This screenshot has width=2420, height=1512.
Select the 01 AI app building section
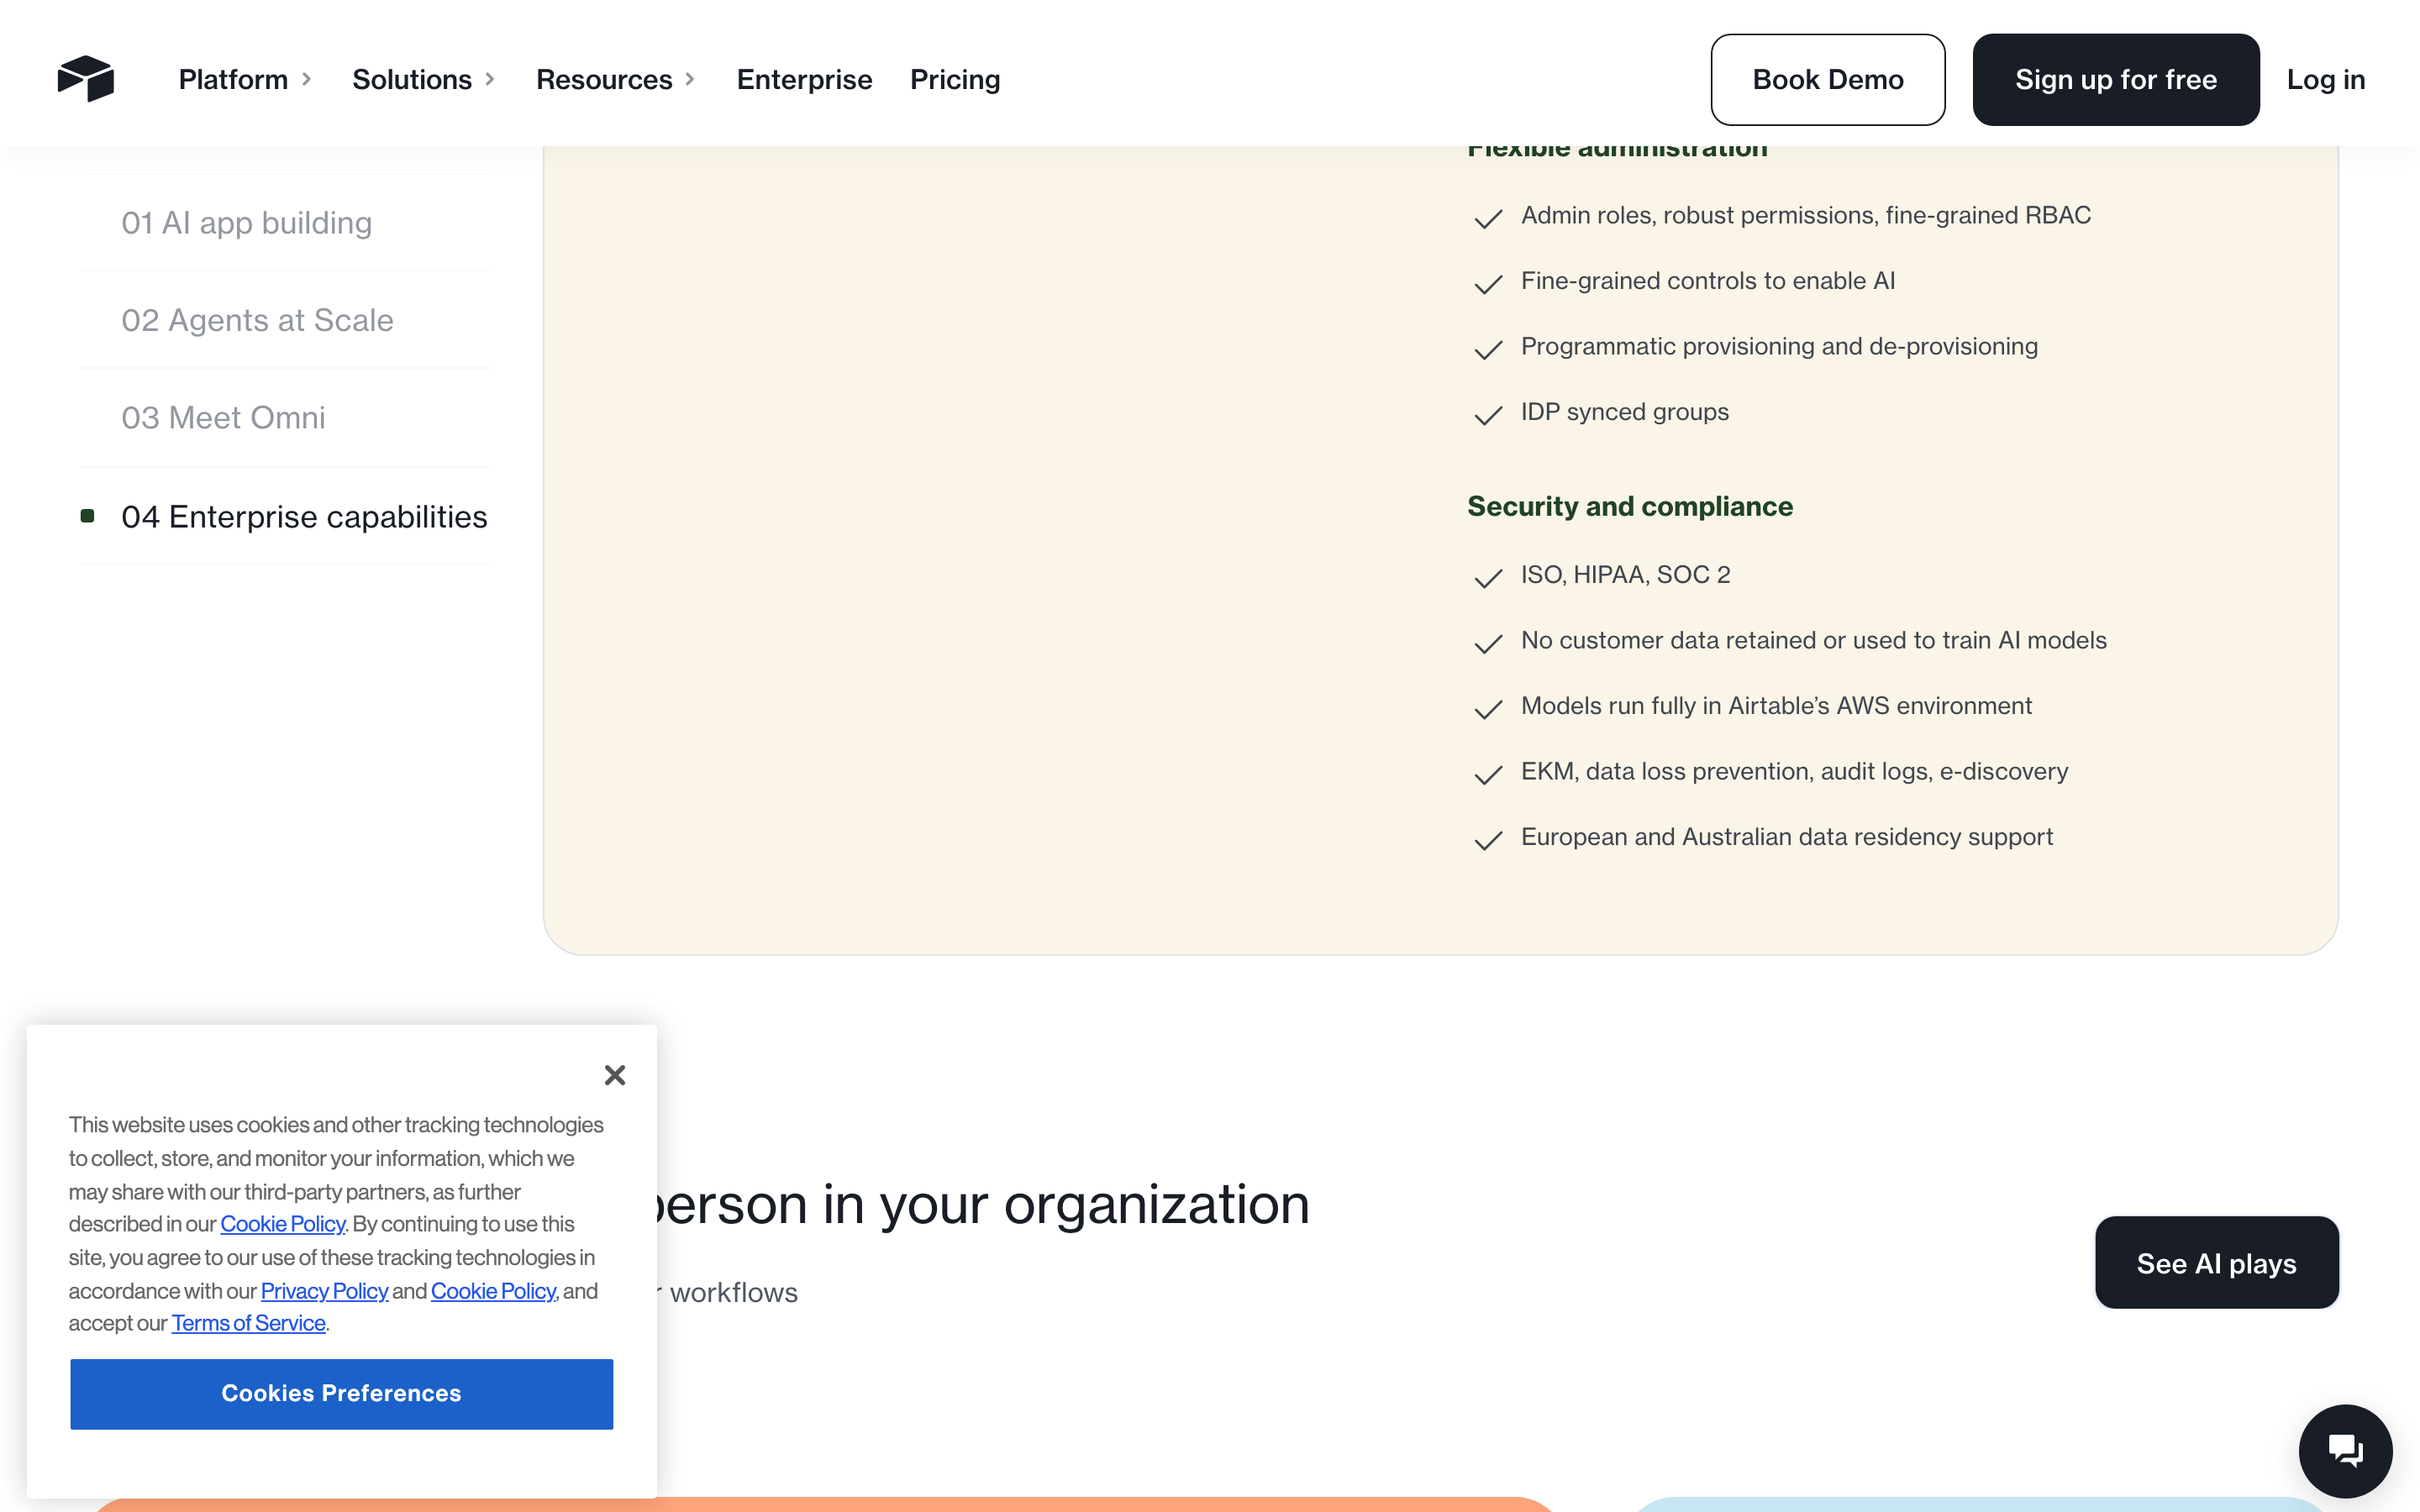click(x=246, y=223)
